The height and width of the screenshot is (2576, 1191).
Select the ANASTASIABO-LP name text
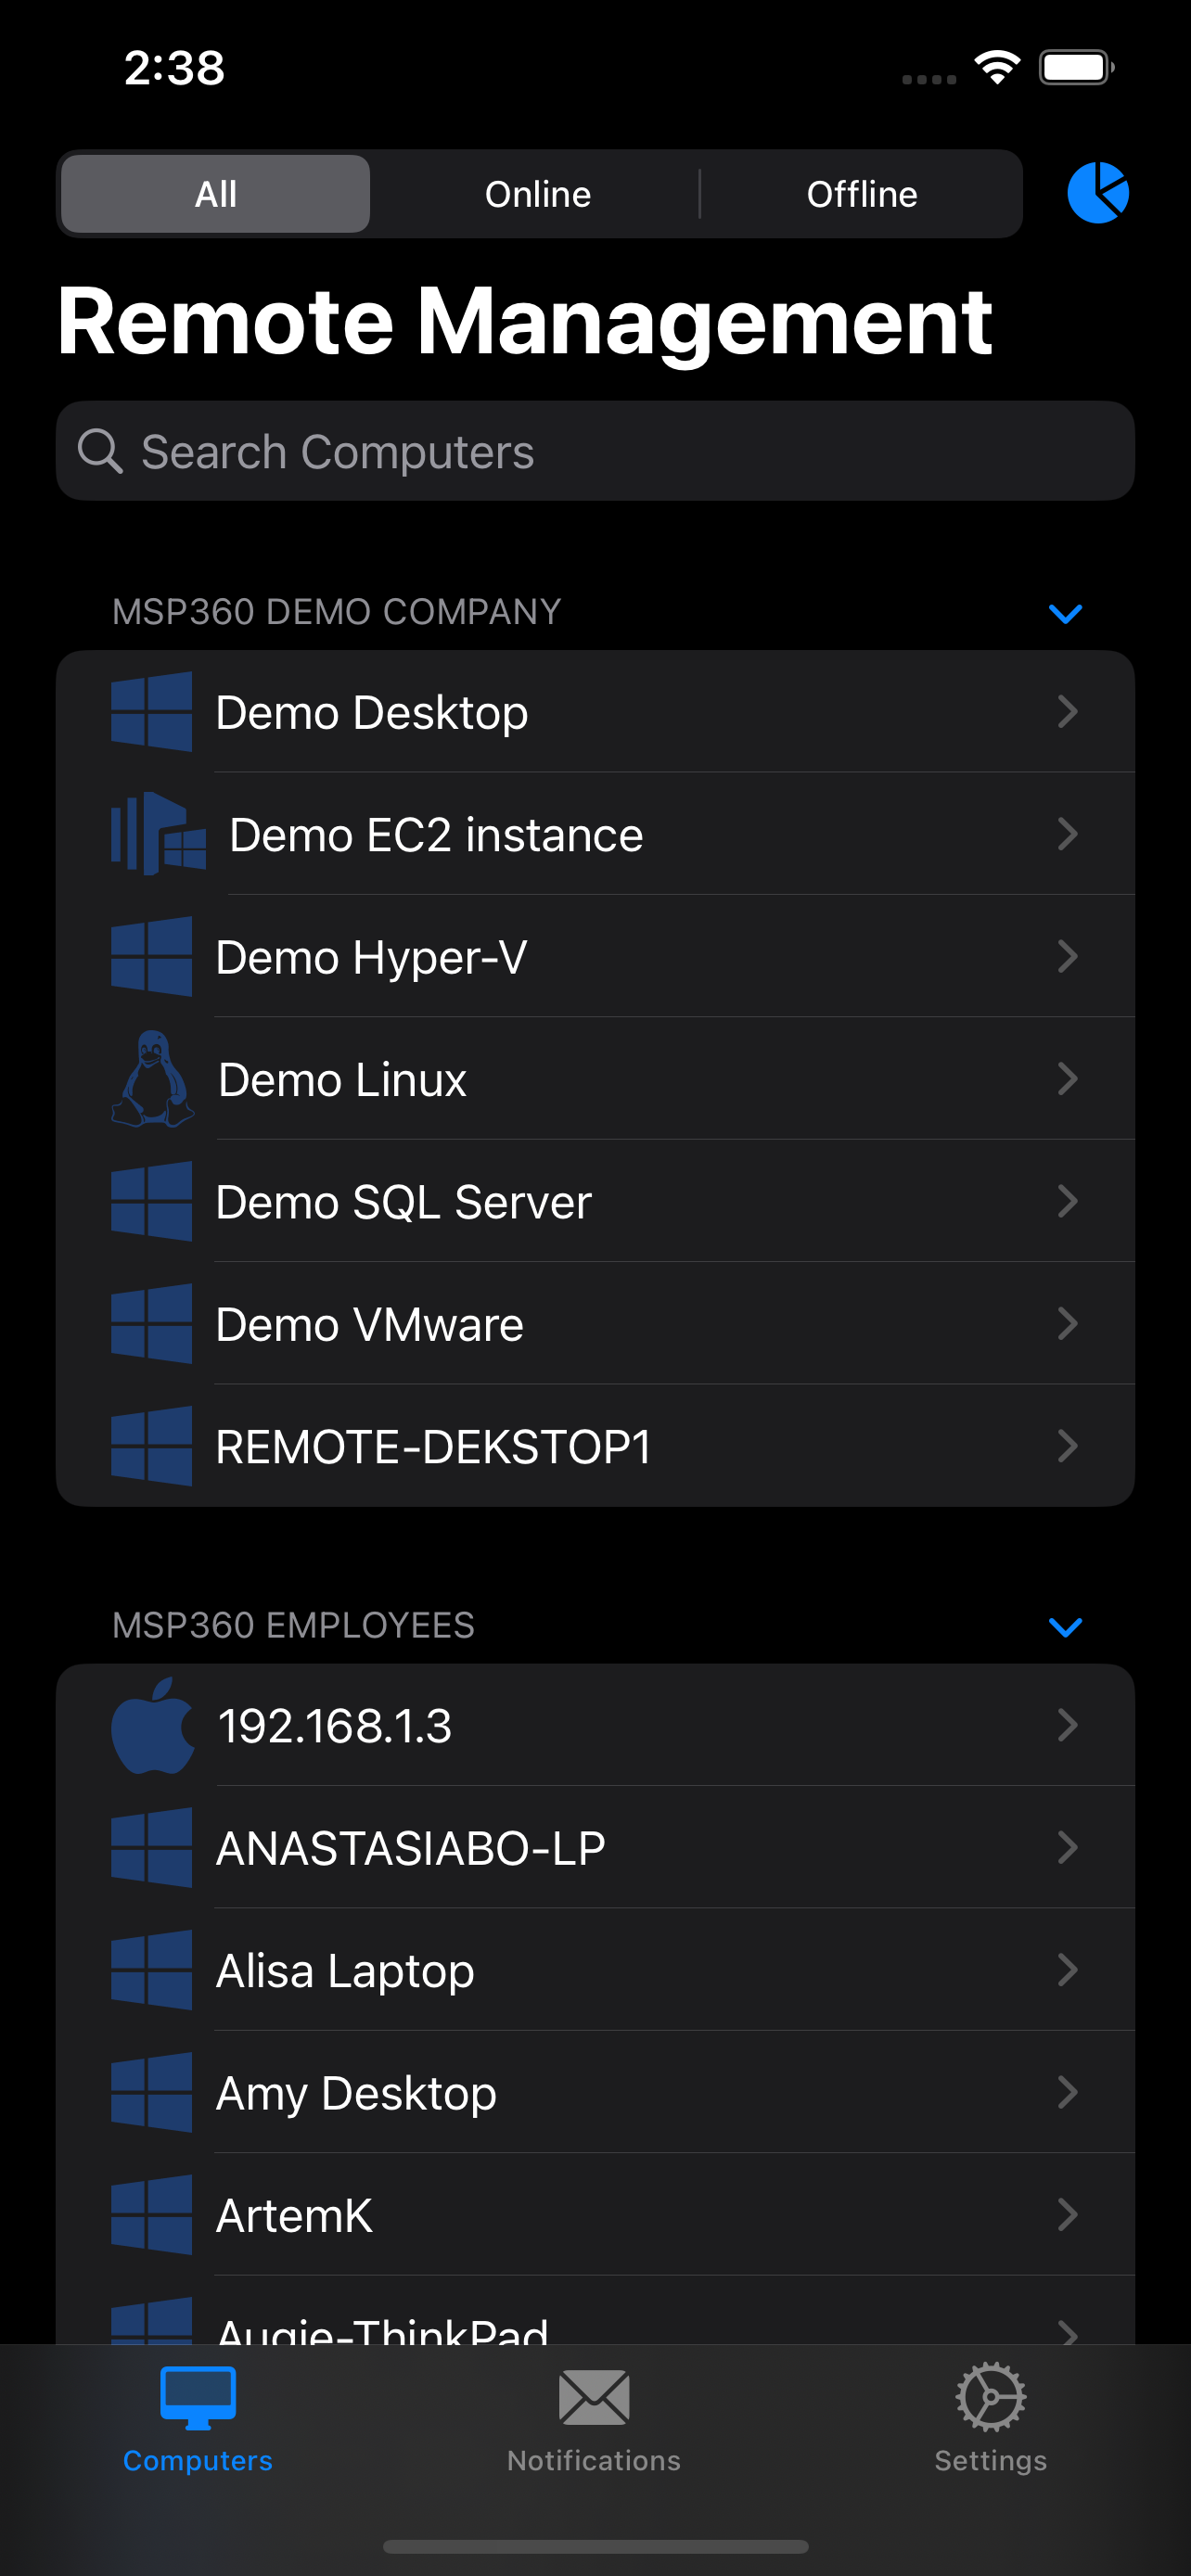(411, 1849)
